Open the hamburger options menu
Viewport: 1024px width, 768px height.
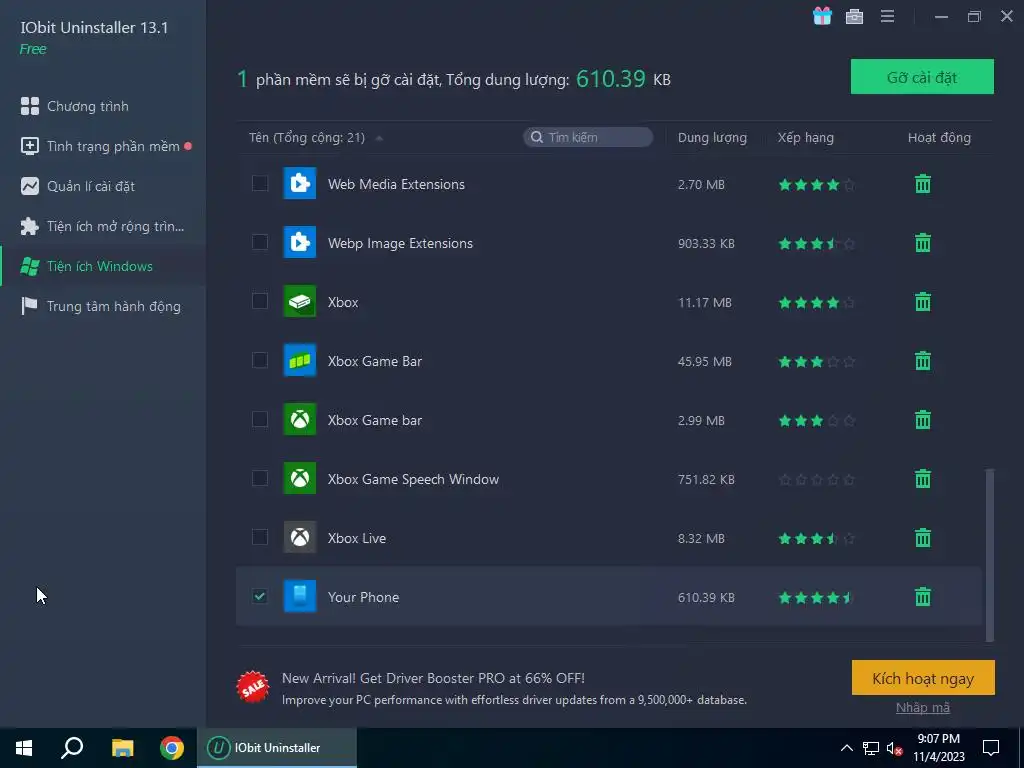[x=887, y=16]
